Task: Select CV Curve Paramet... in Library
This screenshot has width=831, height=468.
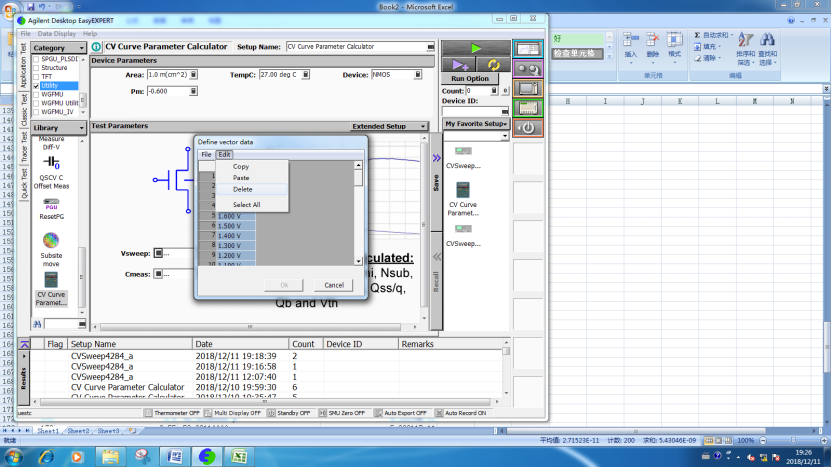Action: click(51, 289)
